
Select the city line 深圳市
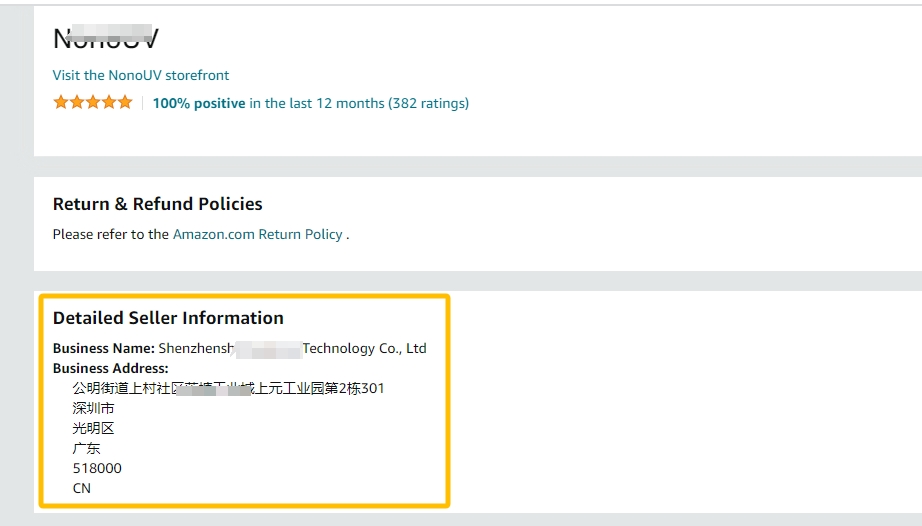click(93, 408)
